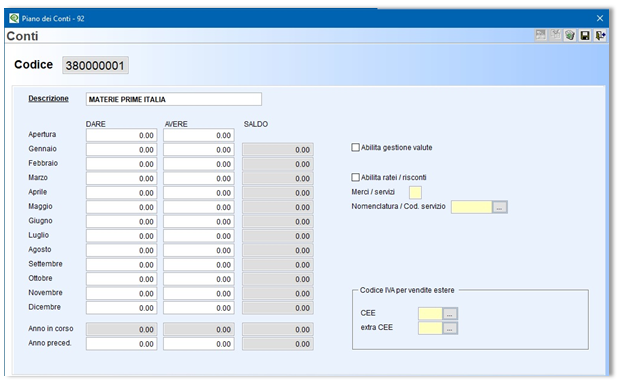
Task: Click the Anno in corso DARE total
Action: click(x=121, y=329)
